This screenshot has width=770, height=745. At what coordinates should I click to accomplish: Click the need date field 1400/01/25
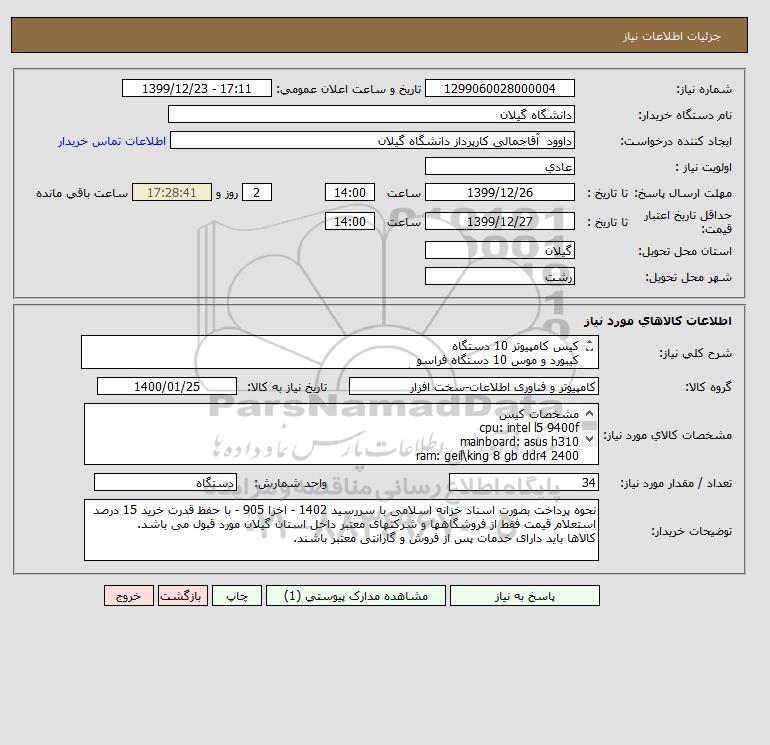coord(167,386)
